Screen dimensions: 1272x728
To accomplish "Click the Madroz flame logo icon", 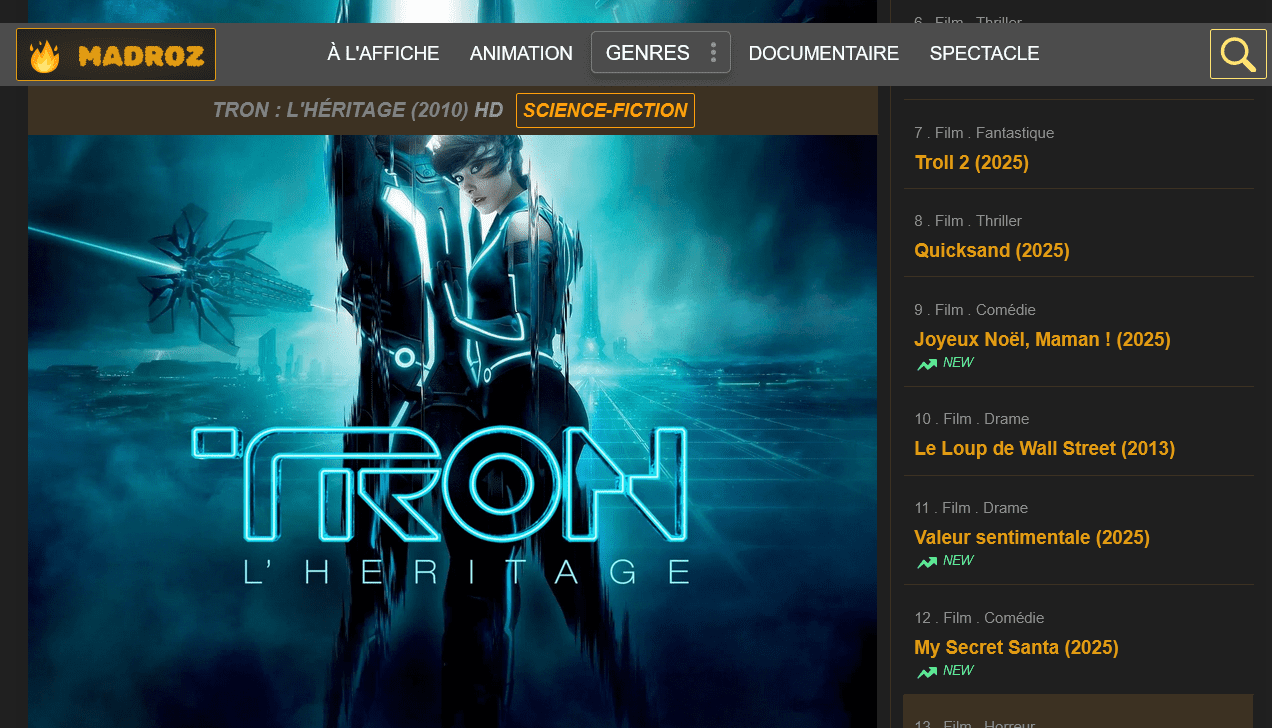I will (45, 56).
